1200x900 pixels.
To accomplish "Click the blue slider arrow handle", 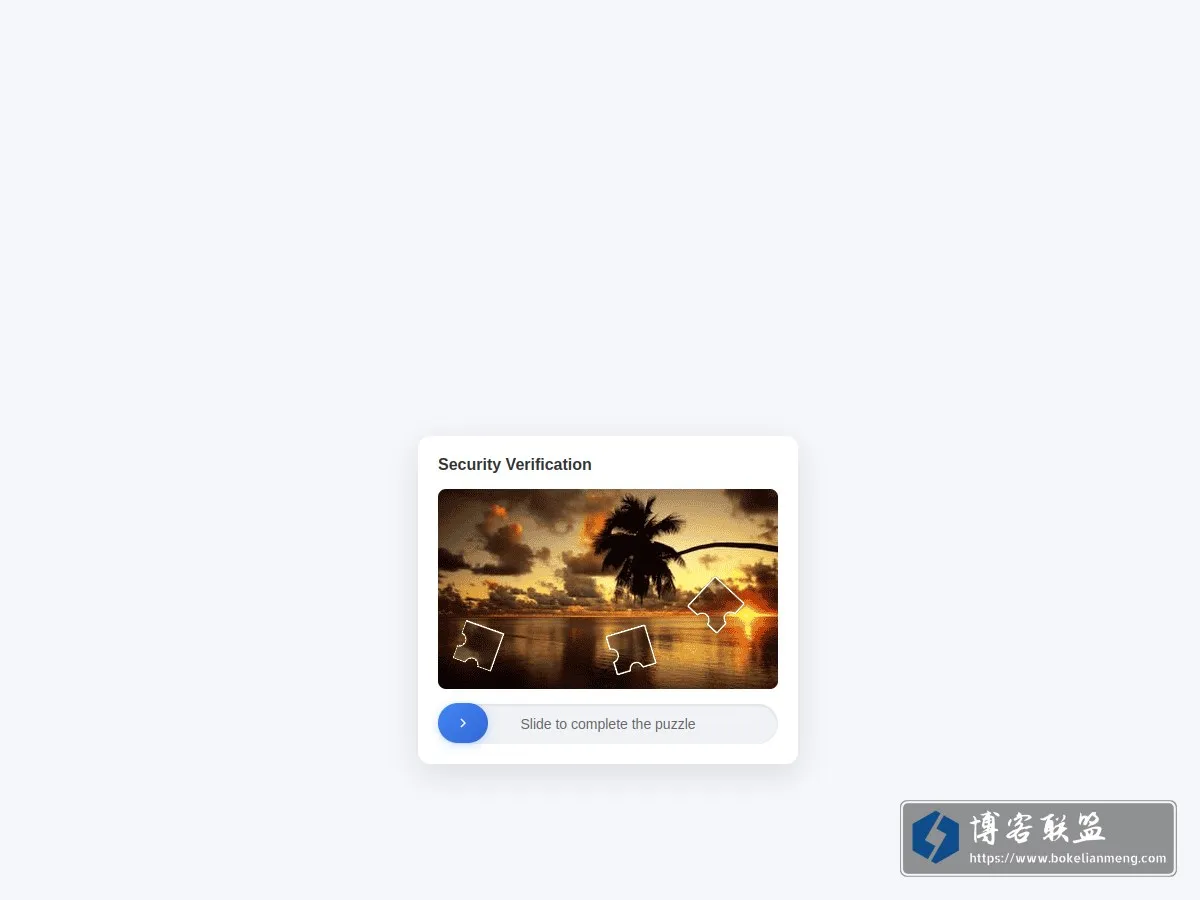I will coord(463,723).
